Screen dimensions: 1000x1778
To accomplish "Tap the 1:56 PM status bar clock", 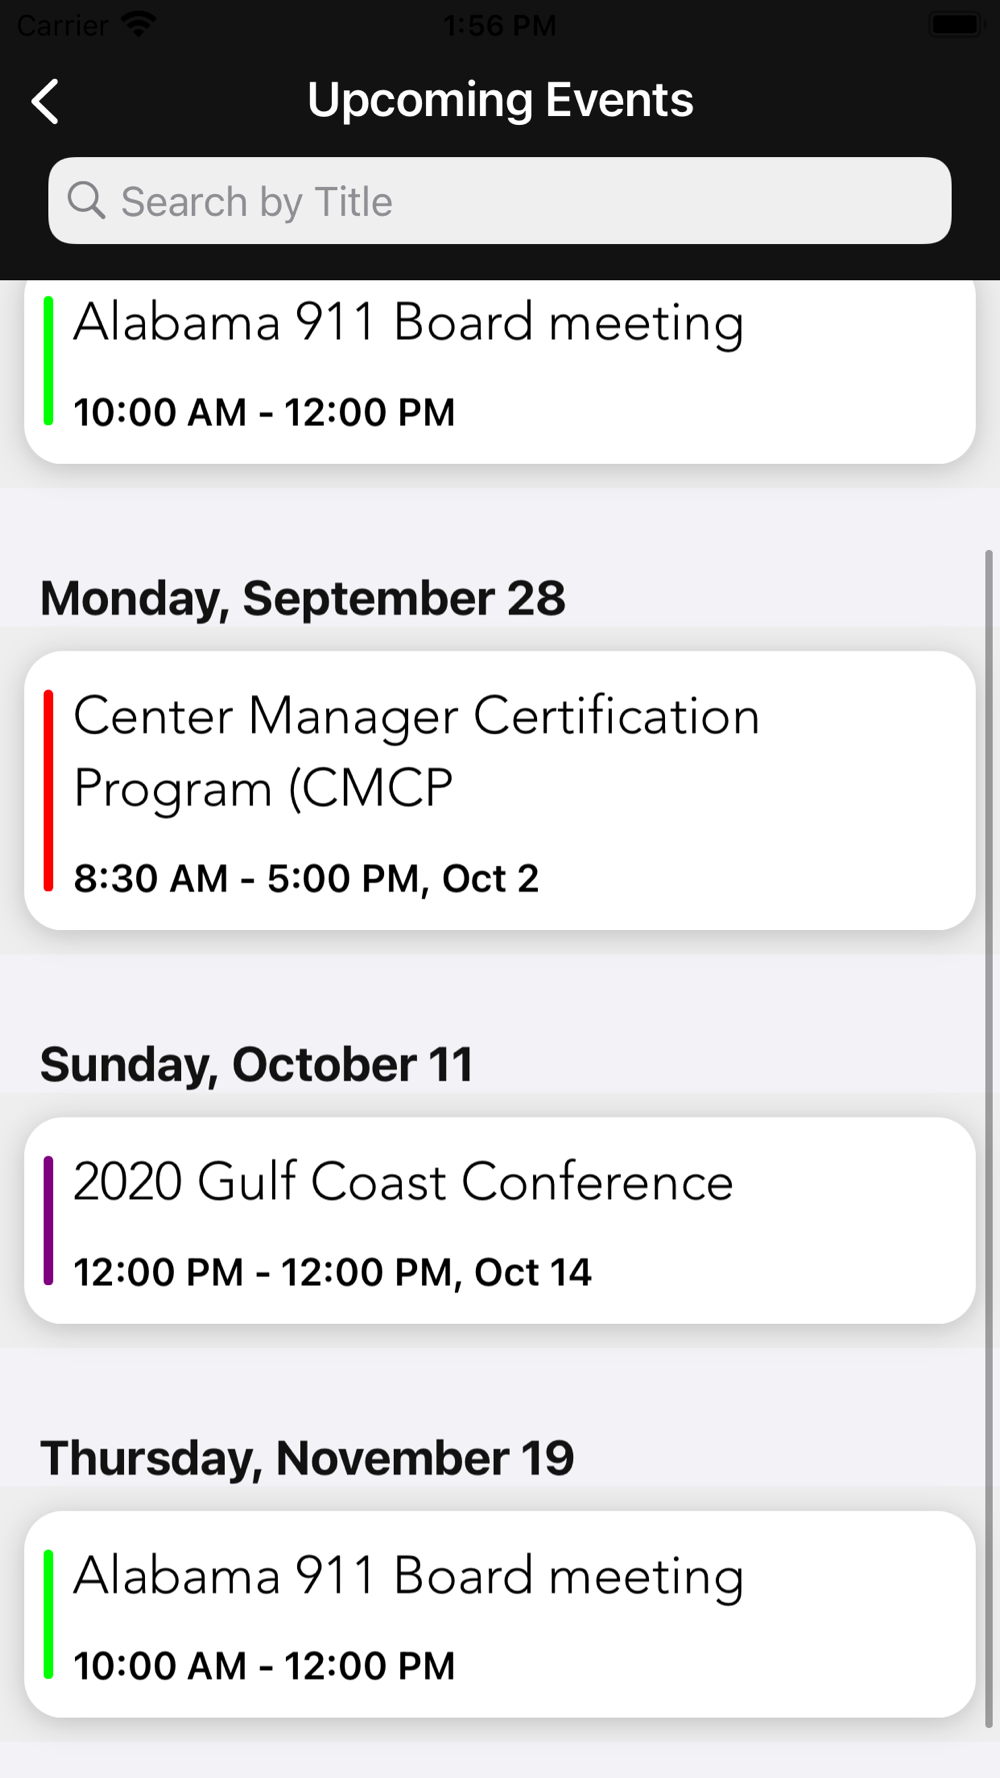I will [x=500, y=25].
